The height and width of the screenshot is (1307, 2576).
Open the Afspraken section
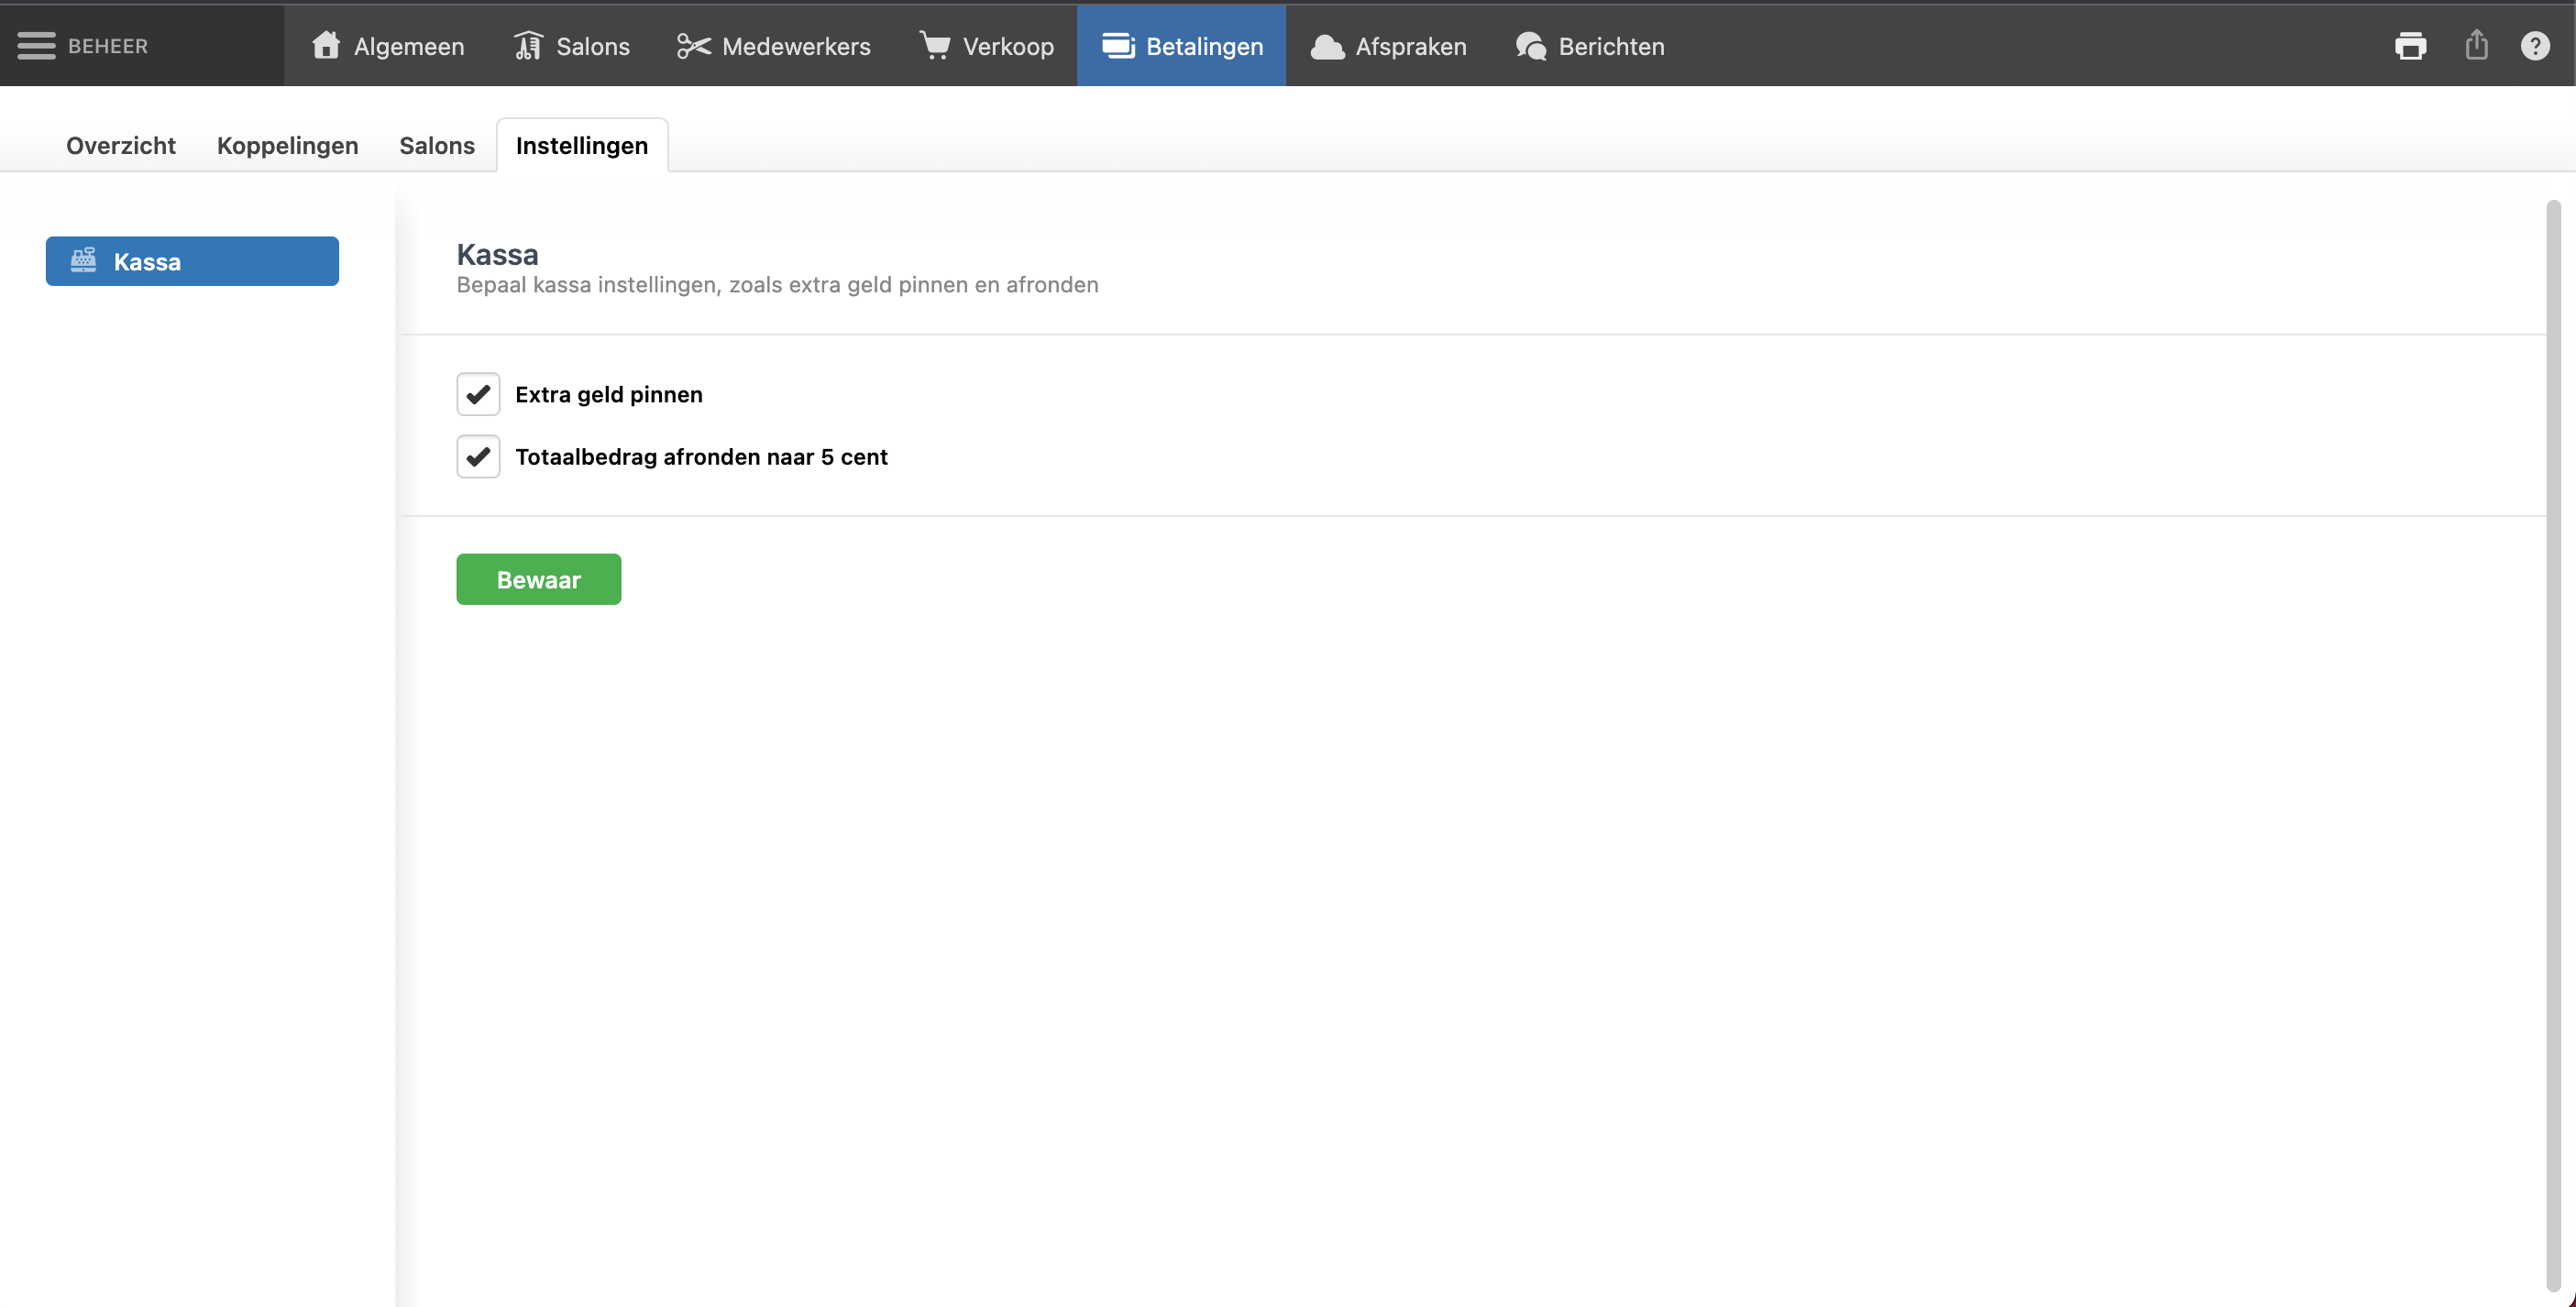tap(1388, 46)
